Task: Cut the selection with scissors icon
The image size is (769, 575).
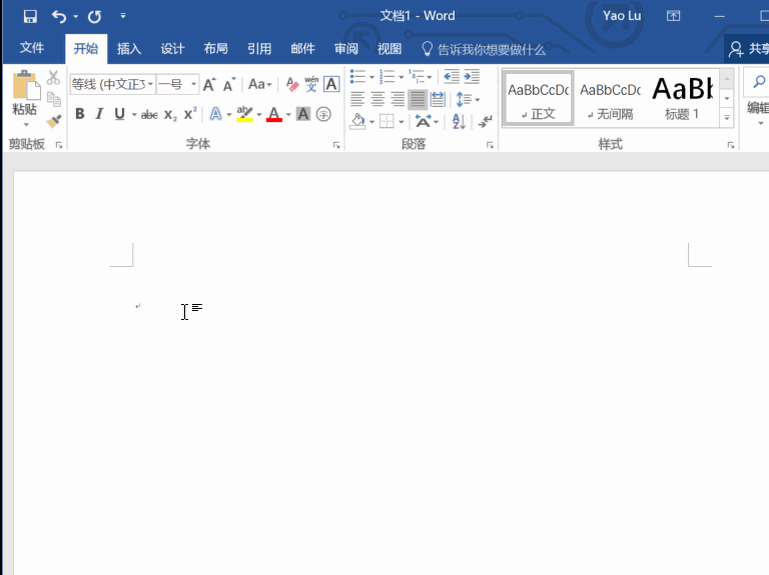Action: pyautogui.click(x=53, y=78)
